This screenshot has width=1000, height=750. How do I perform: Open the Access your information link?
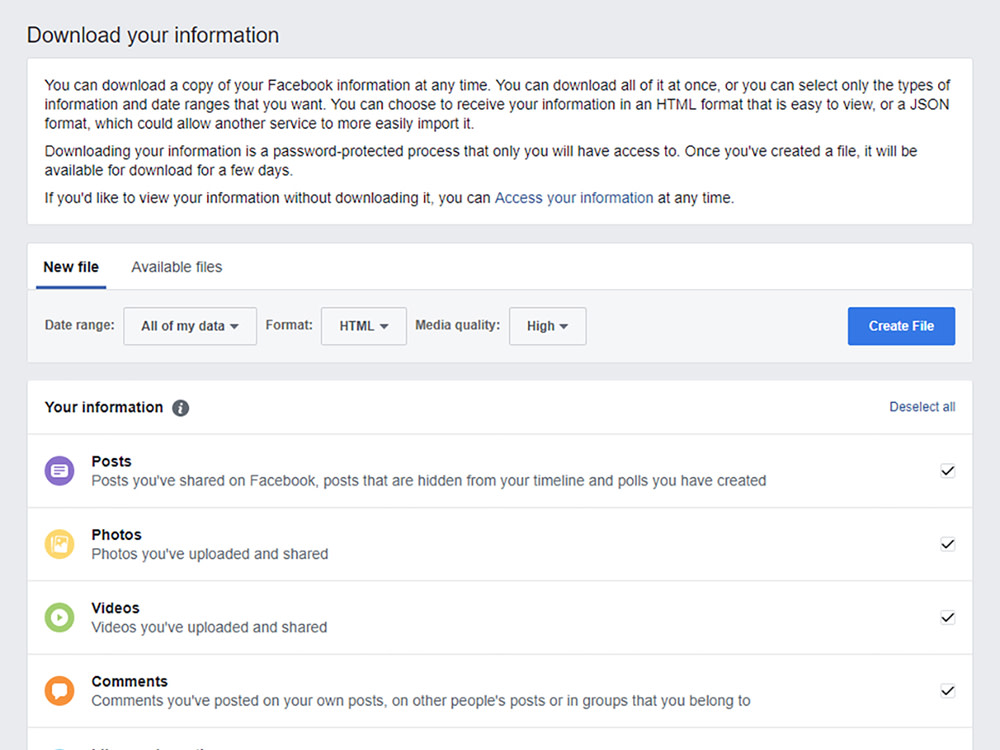[x=573, y=197]
